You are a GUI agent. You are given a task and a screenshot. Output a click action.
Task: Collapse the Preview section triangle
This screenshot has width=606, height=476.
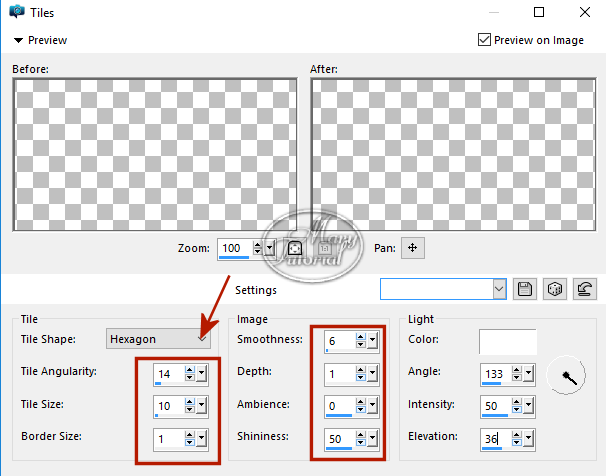18,41
